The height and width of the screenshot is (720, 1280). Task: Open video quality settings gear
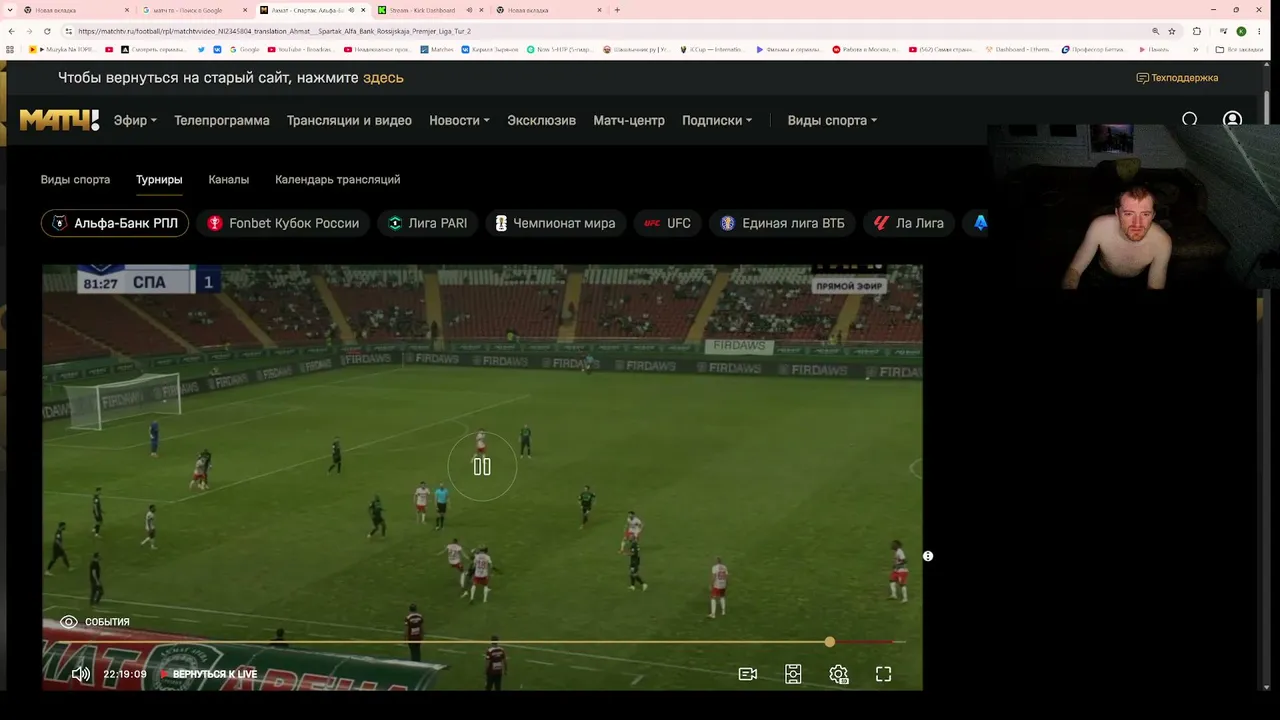839,674
